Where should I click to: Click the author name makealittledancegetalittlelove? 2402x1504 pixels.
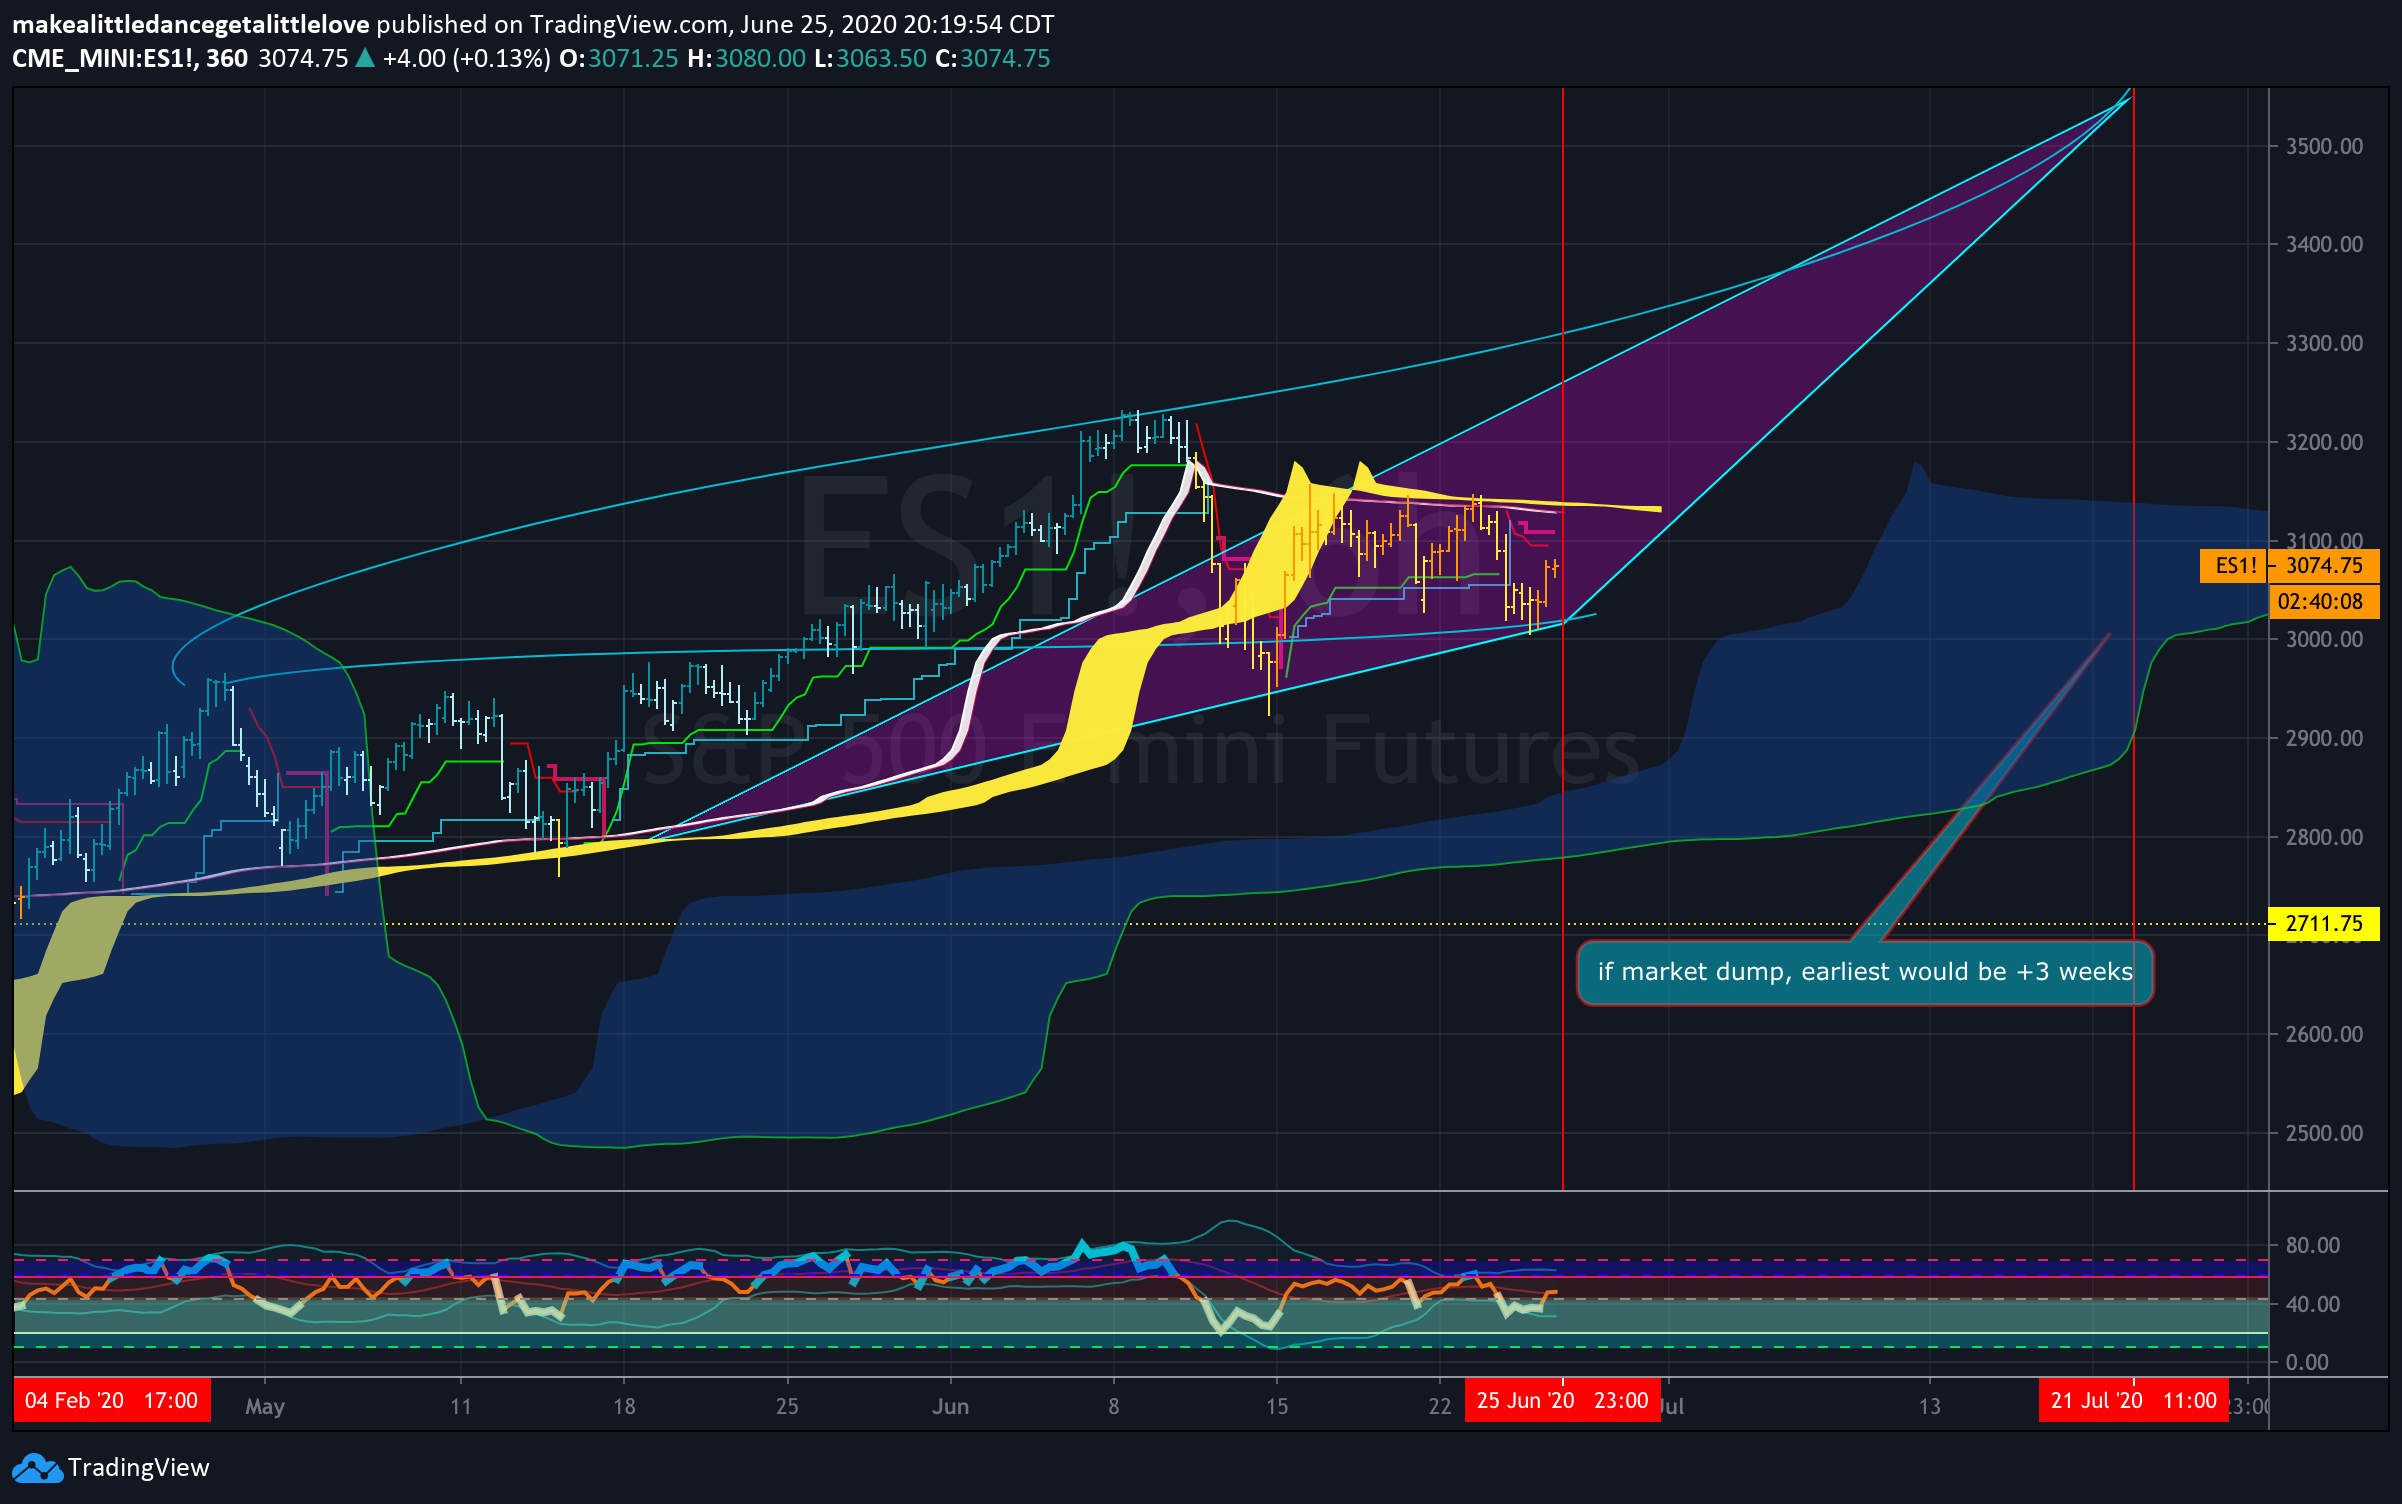click(190, 24)
